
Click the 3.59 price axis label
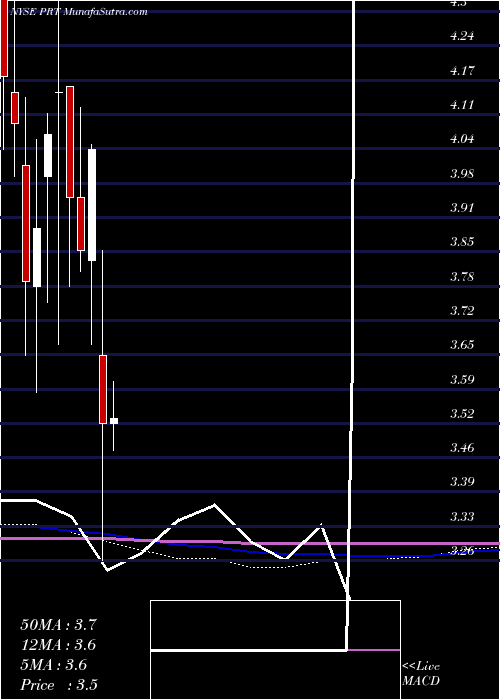point(462,380)
